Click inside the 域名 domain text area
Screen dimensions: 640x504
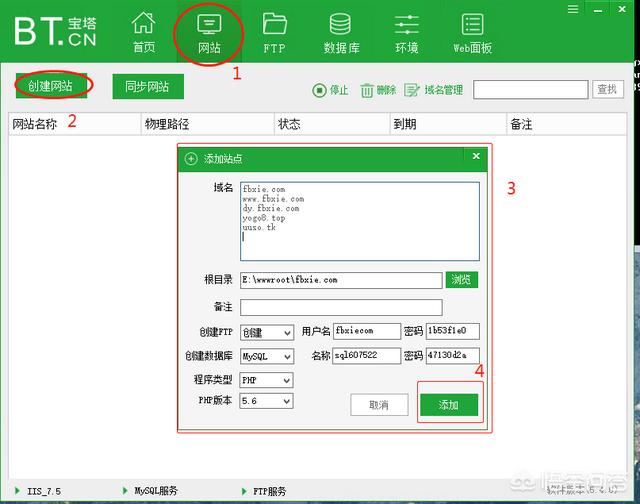tap(360, 221)
